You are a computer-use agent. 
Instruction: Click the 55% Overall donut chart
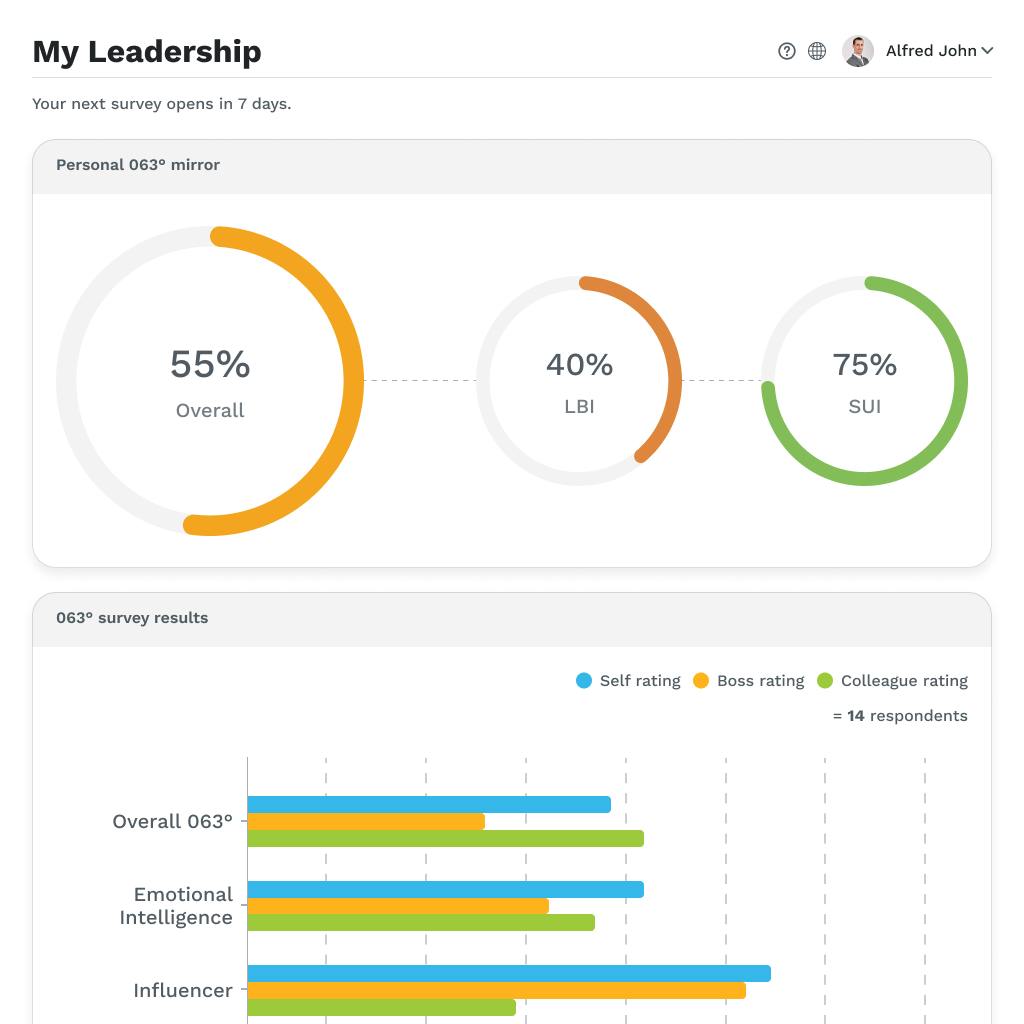click(210, 381)
